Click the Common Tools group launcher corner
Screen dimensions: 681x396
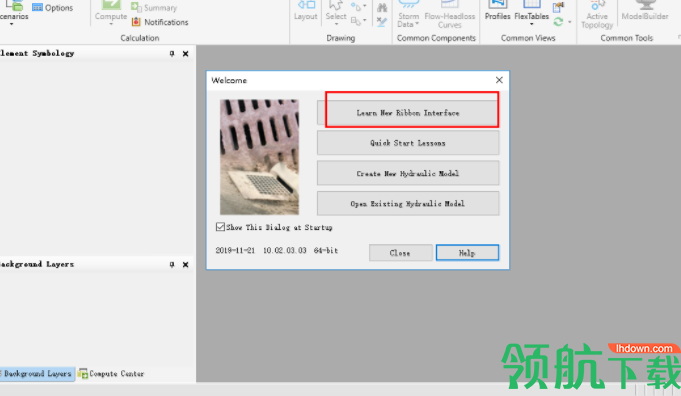[679, 38]
